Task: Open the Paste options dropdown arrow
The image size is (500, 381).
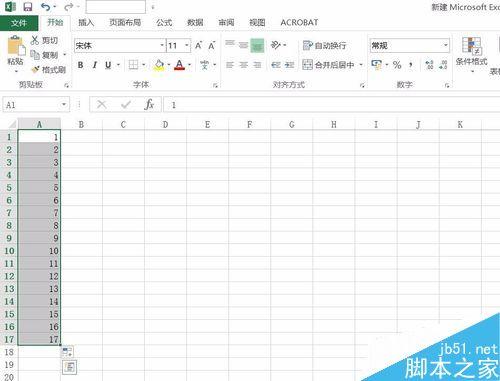Action: (16, 71)
